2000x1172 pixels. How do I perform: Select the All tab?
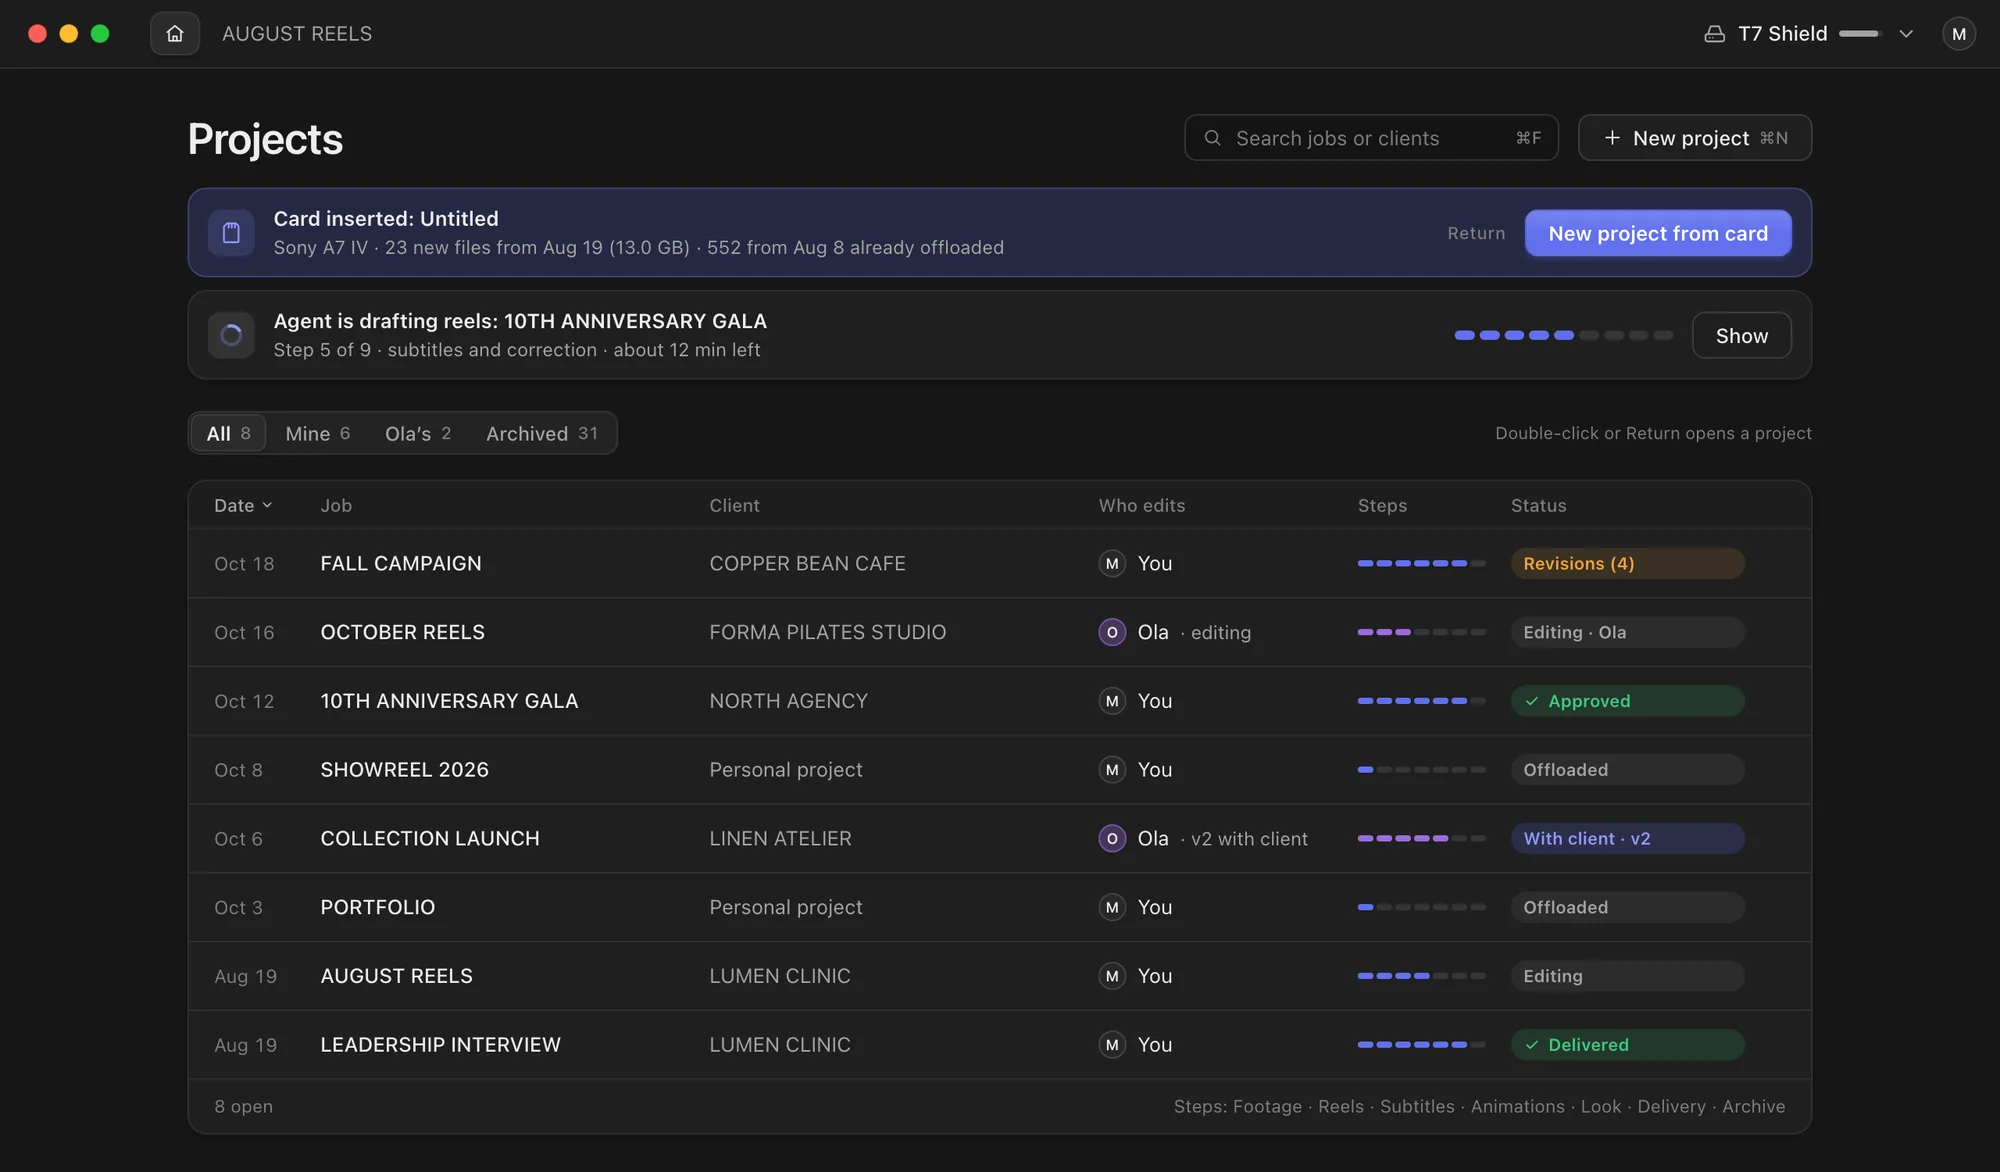click(228, 433)
